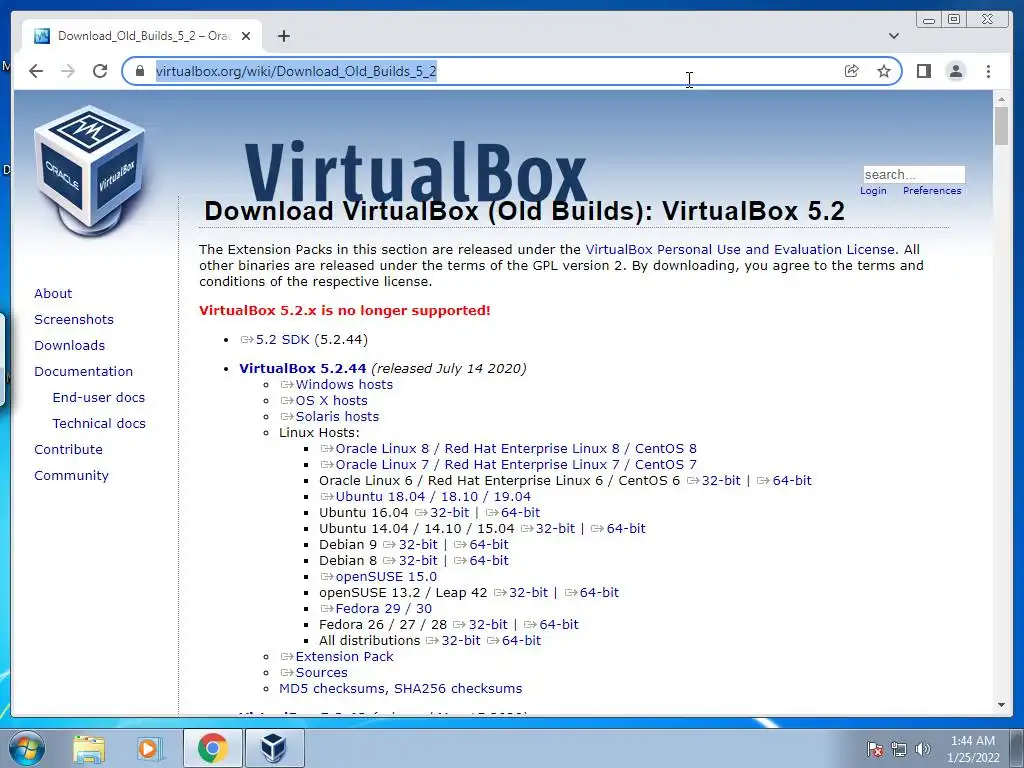The height and width of the screenshot is (768, 1024).
Task: Open the Chrome side panel icon
Action: [x=923, y=71]
